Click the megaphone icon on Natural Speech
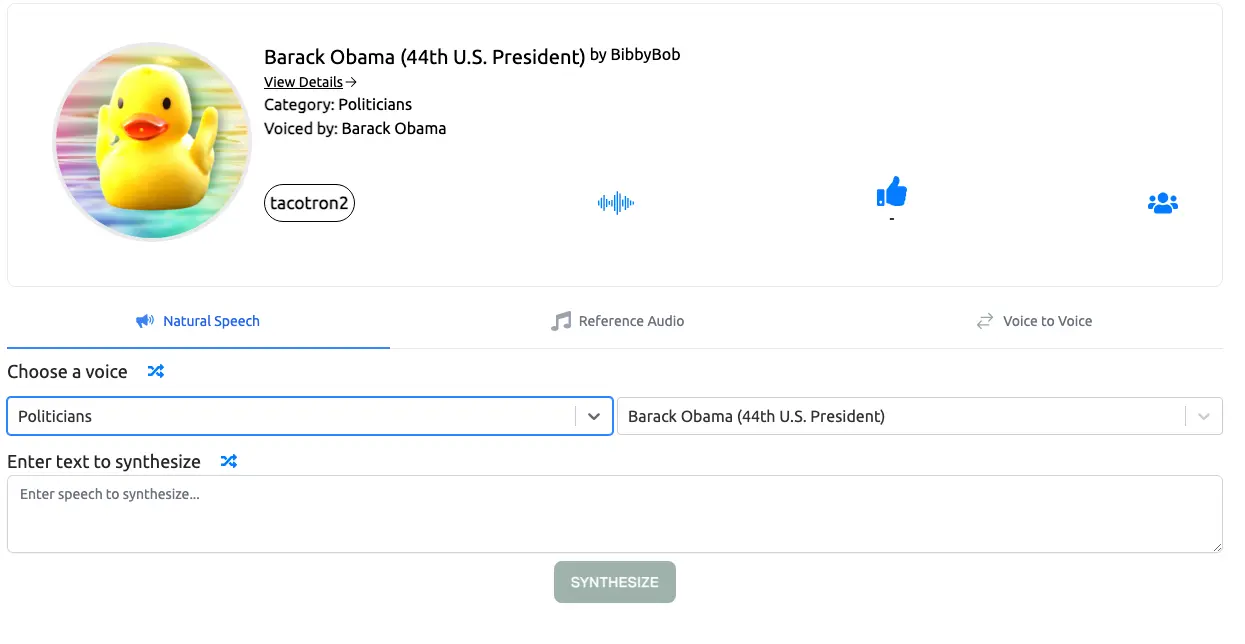The height and width of the screenshot is (644, 1245). click(x=145, y=321)
